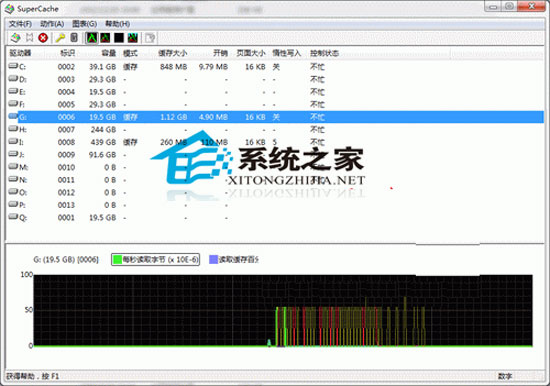Click the green legend color swatch
The image size is (550, 386).
(118, 259)
